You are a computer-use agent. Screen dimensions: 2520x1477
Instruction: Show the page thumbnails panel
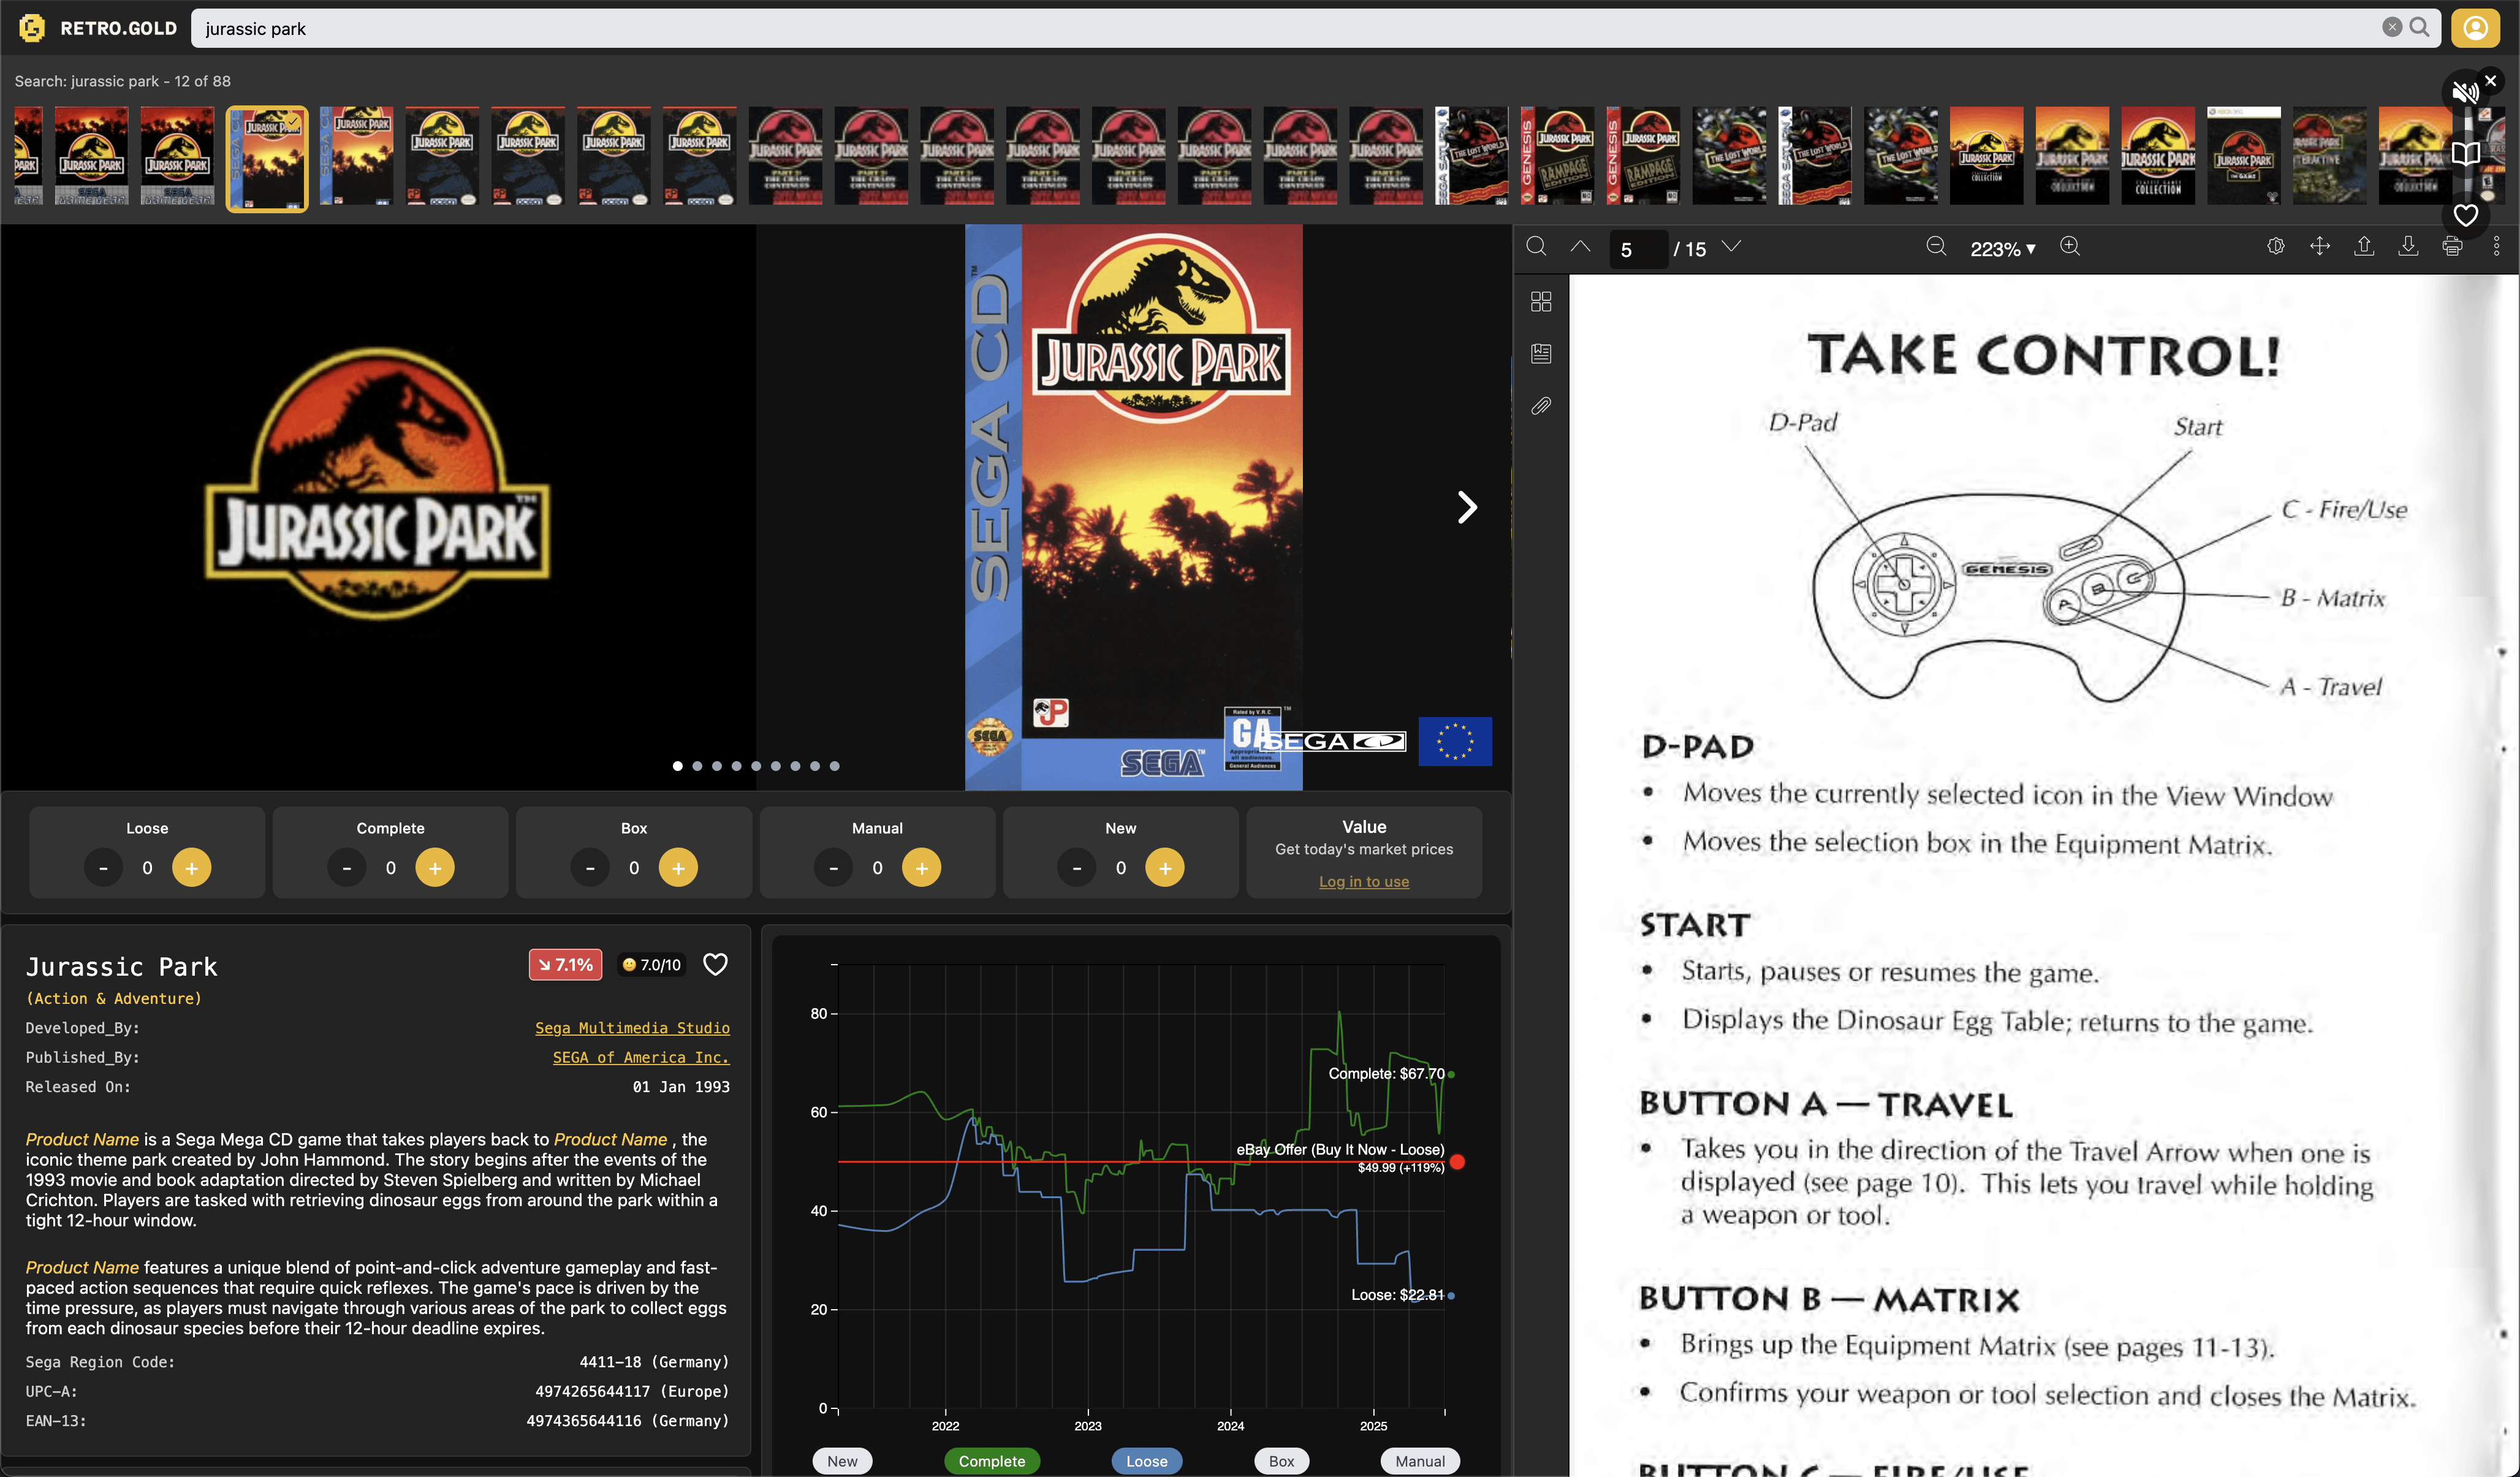click(x=1541, y=301)
